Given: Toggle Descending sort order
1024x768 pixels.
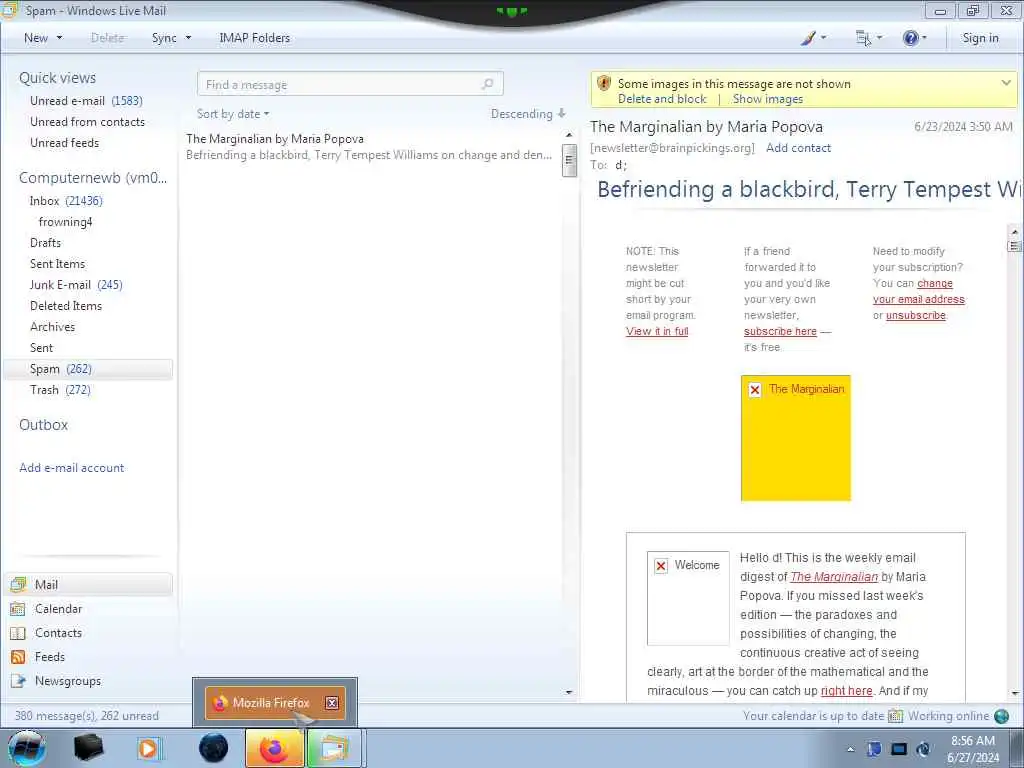Looking at the screenshot, I should tap(528, 114).
